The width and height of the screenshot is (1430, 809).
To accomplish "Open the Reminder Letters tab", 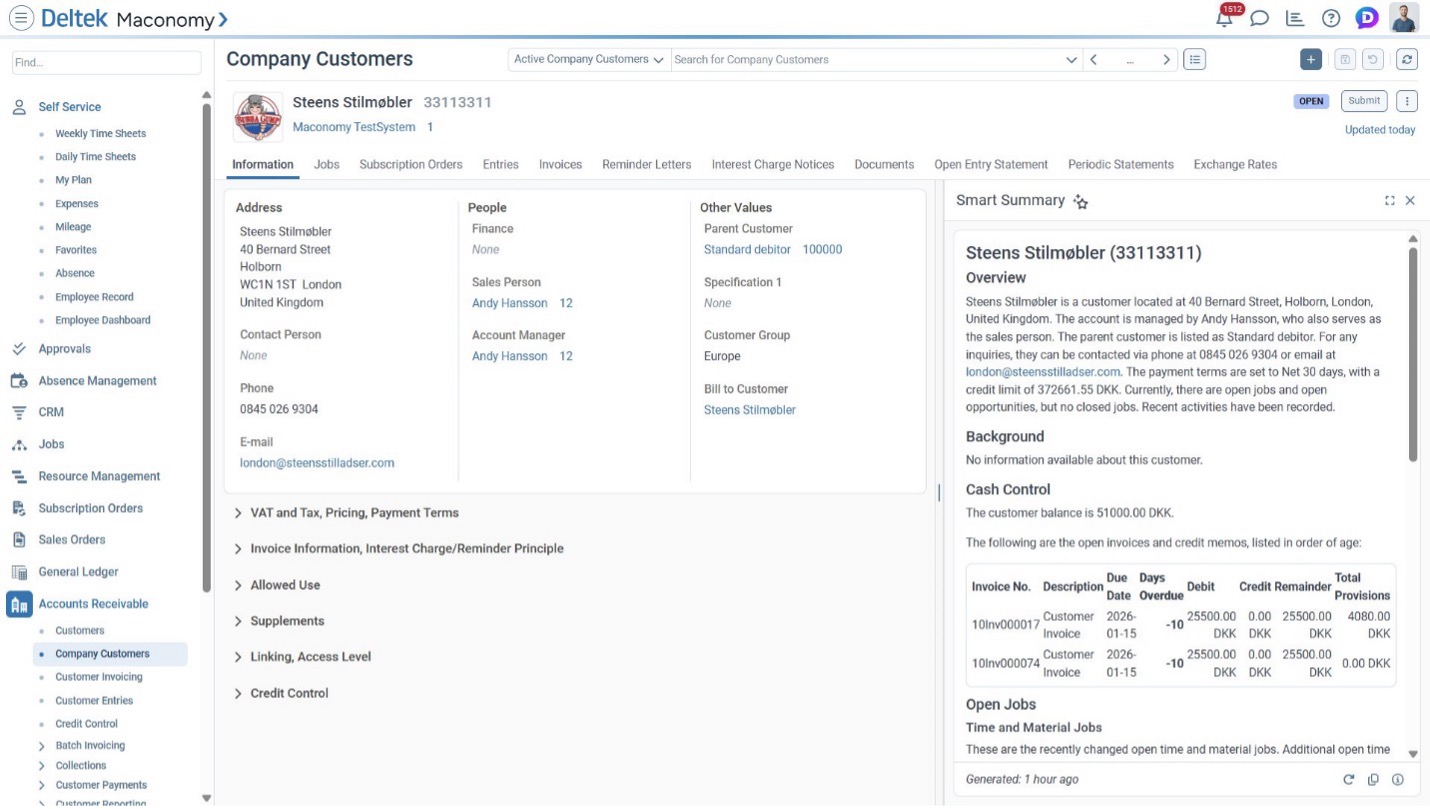I will pyautogui.click(x=646, y=164).
